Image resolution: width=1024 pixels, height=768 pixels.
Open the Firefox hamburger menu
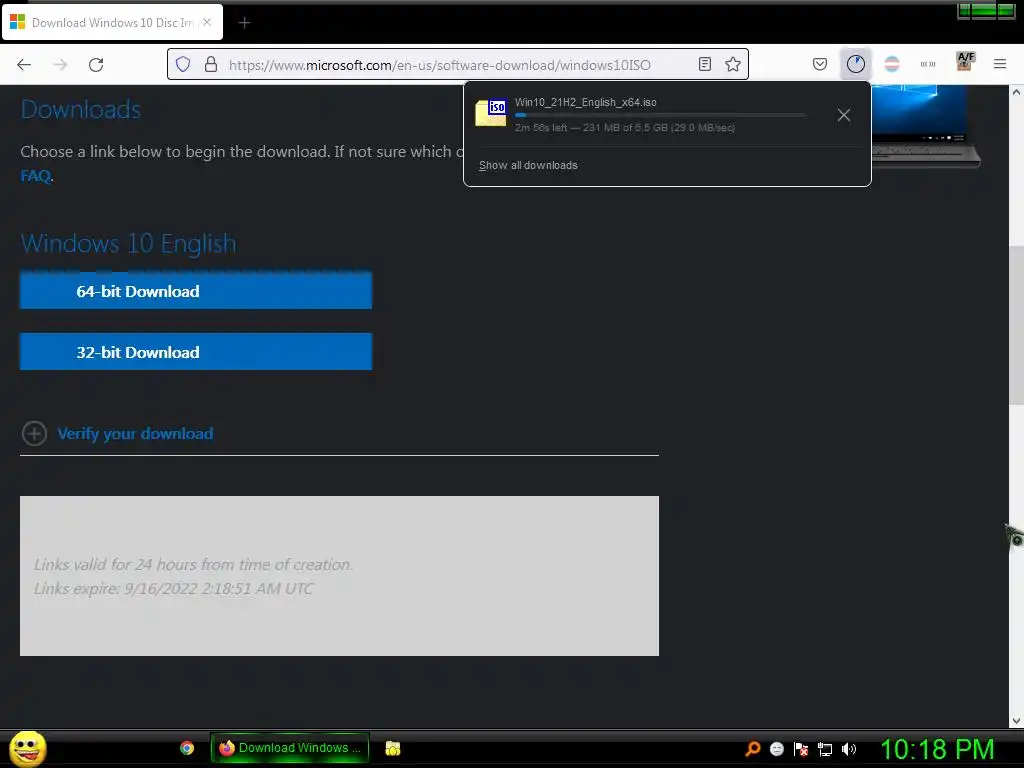coord(1000,64)
